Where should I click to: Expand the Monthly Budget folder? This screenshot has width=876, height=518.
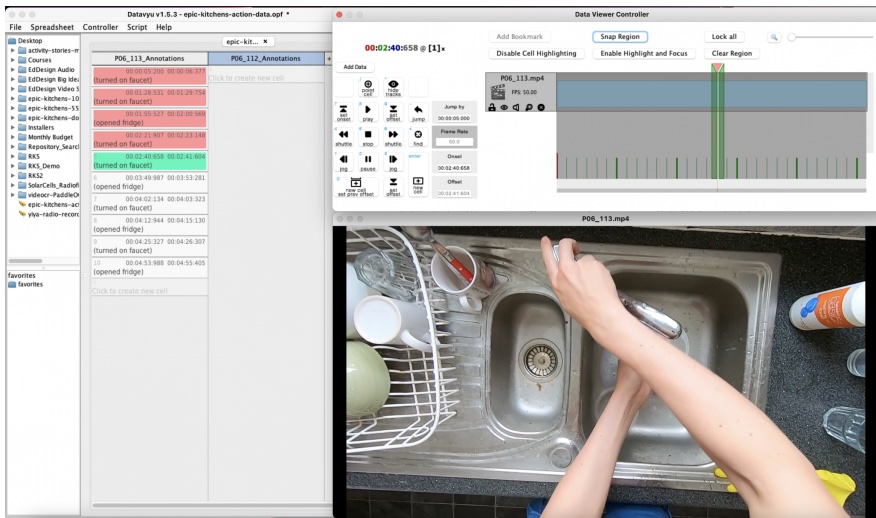click(12, 136)
